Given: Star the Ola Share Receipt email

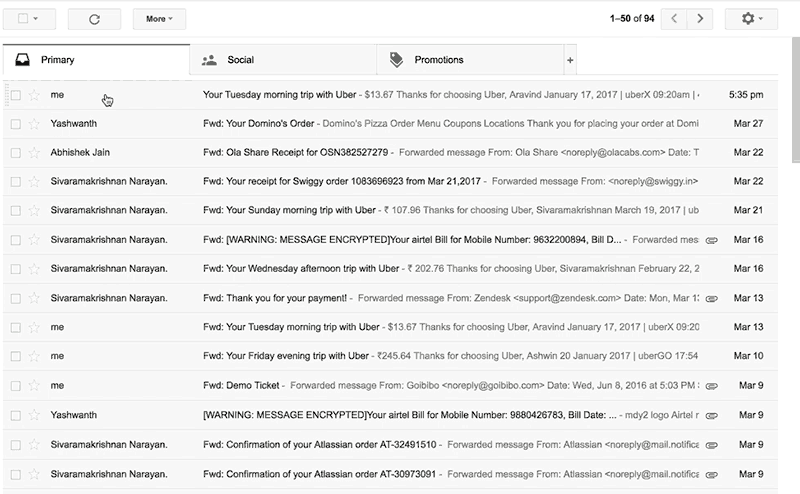Looking at the screenshot, I should (34, 153).
